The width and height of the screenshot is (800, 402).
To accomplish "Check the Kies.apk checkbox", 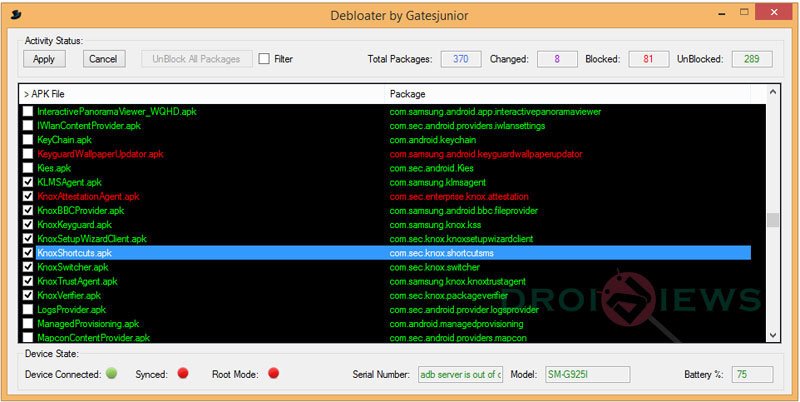I will (x=28, y=168).
